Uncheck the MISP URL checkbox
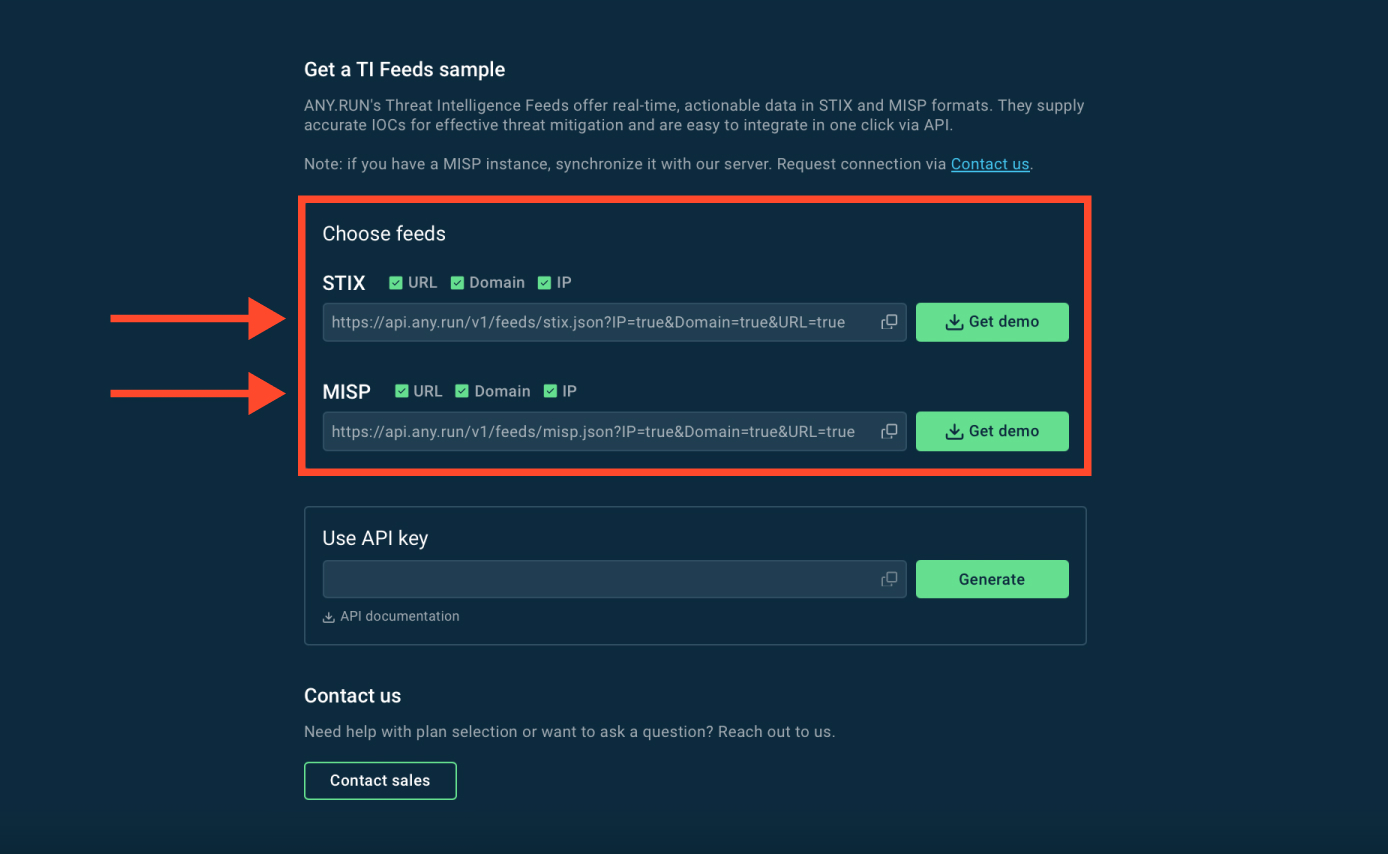This screenshot has height=854, width=1388. pos(402,391)
